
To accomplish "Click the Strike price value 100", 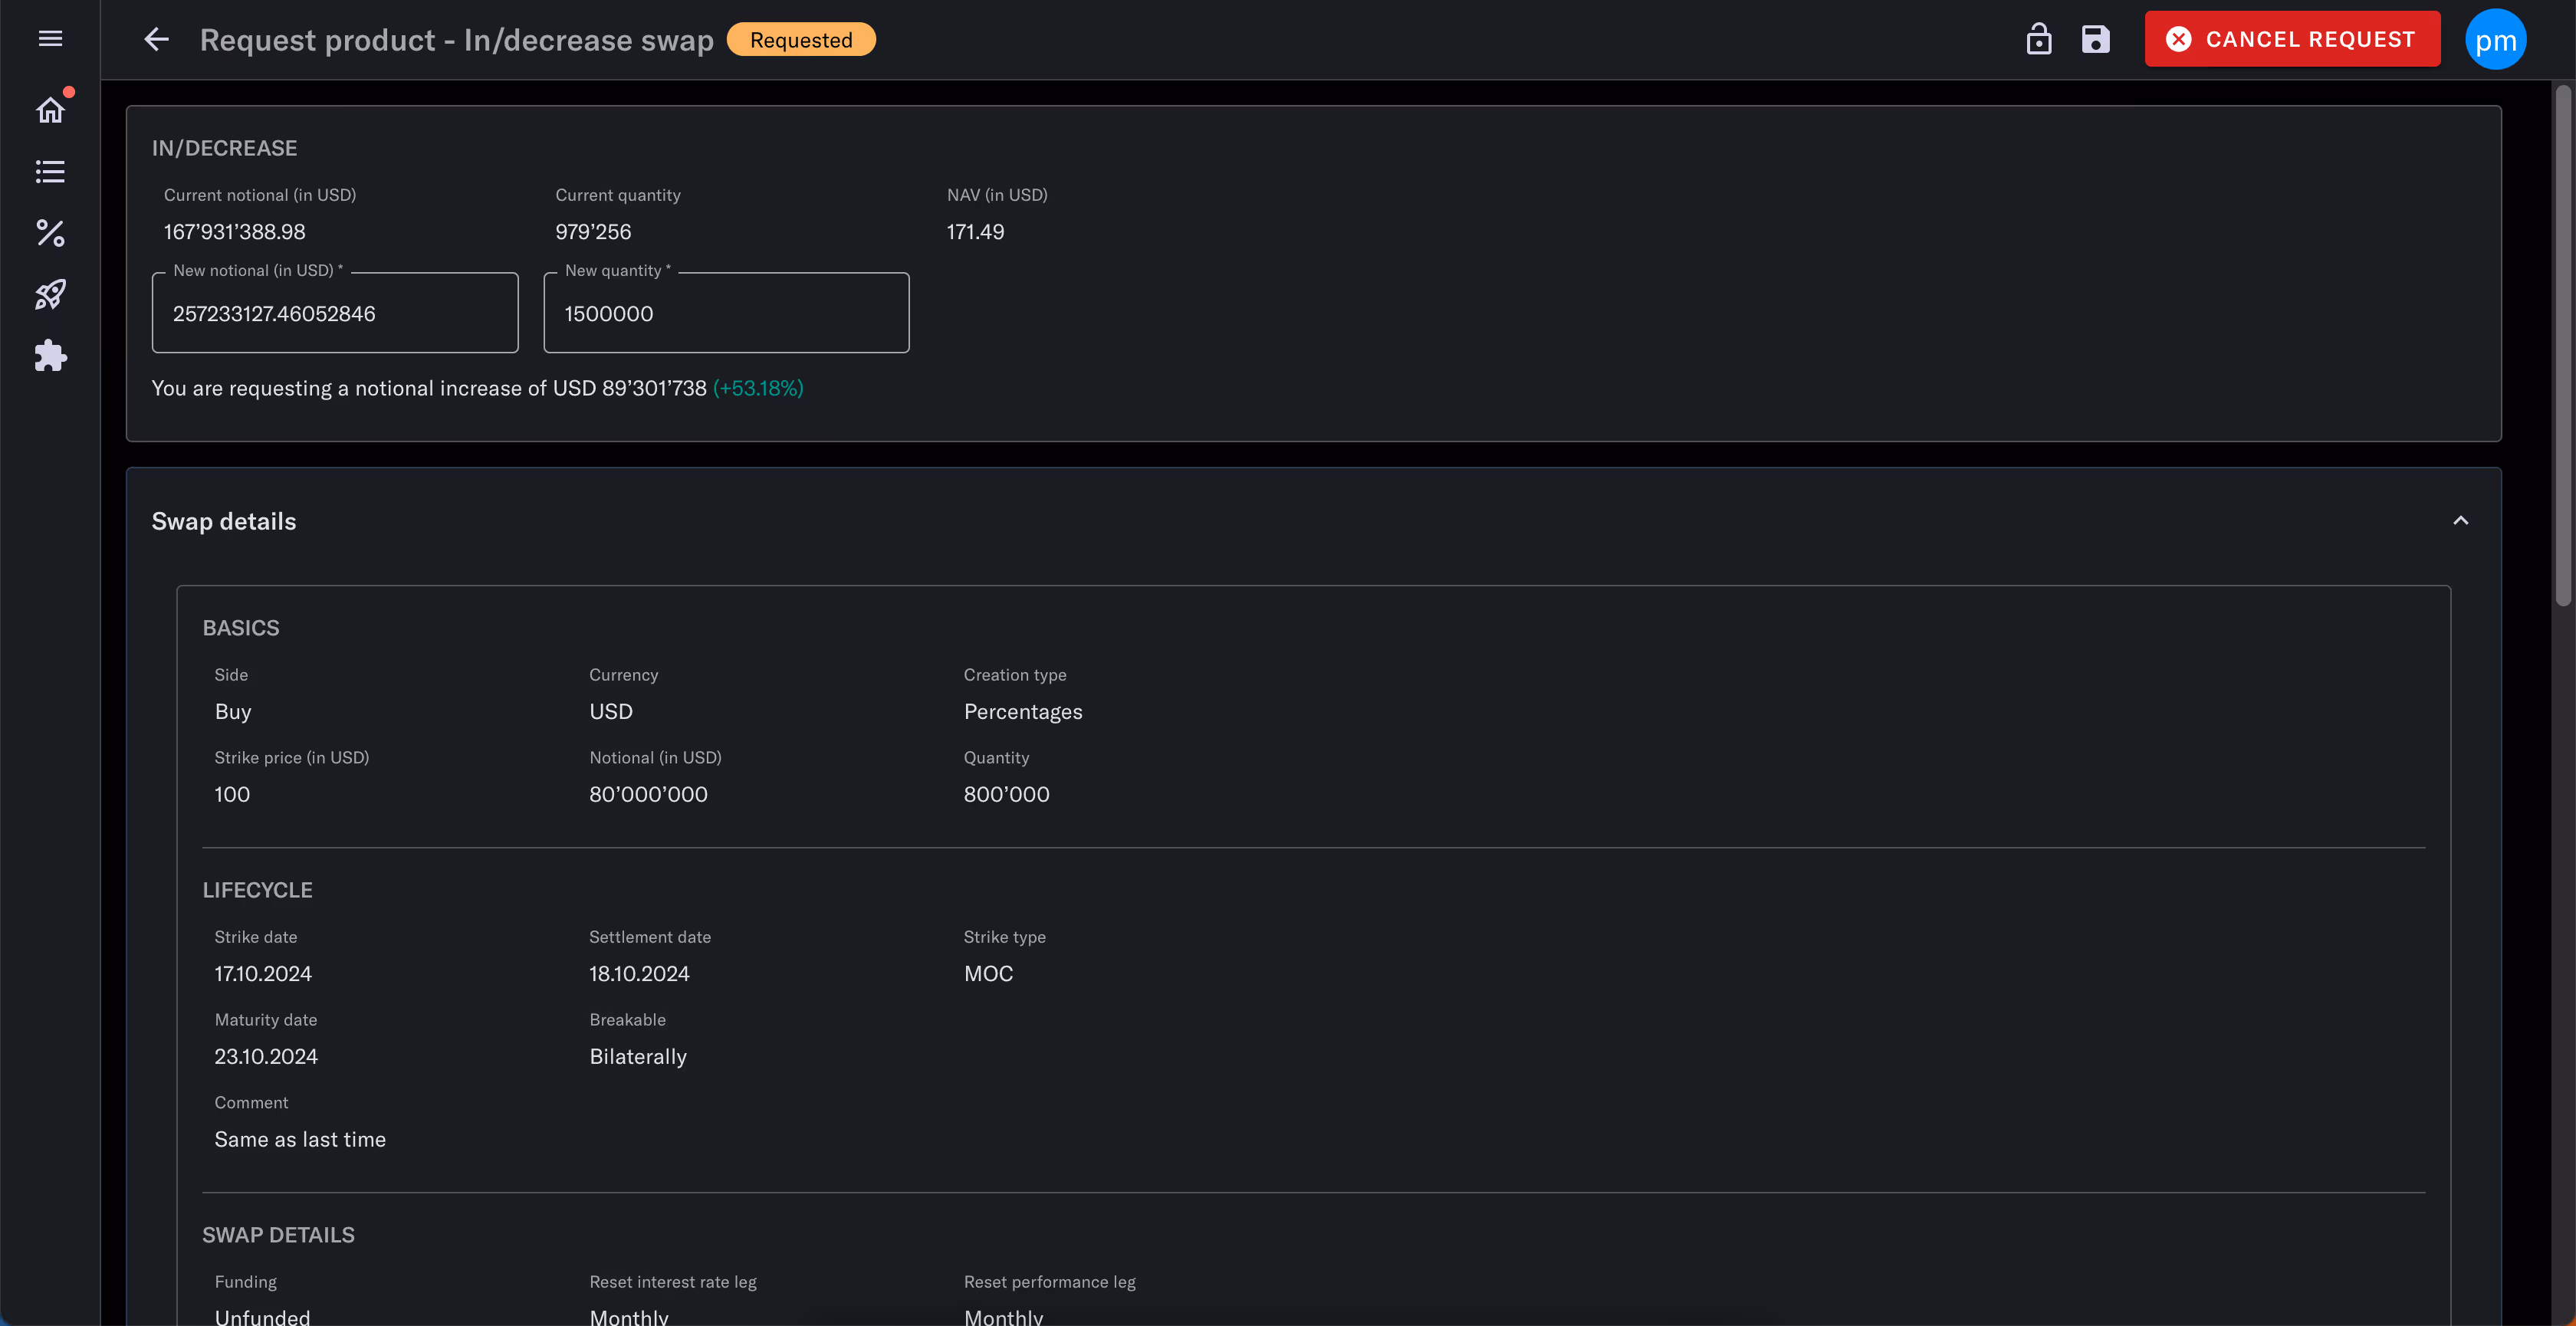I will pos(232,795).
